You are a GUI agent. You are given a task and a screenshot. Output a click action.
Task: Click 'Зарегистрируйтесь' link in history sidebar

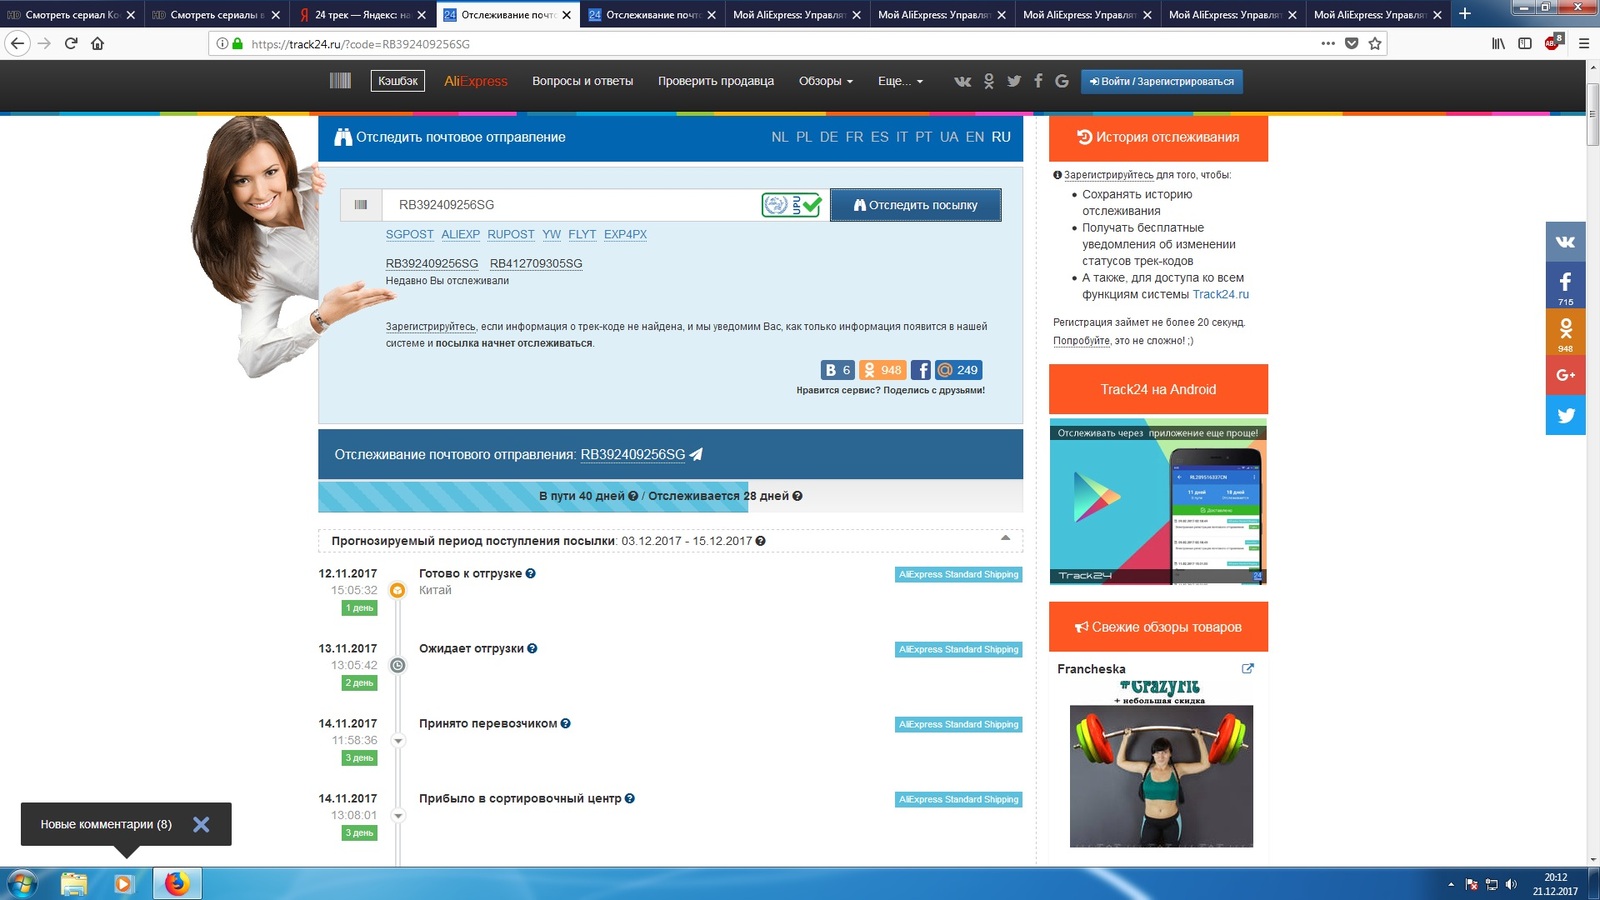1108,175
